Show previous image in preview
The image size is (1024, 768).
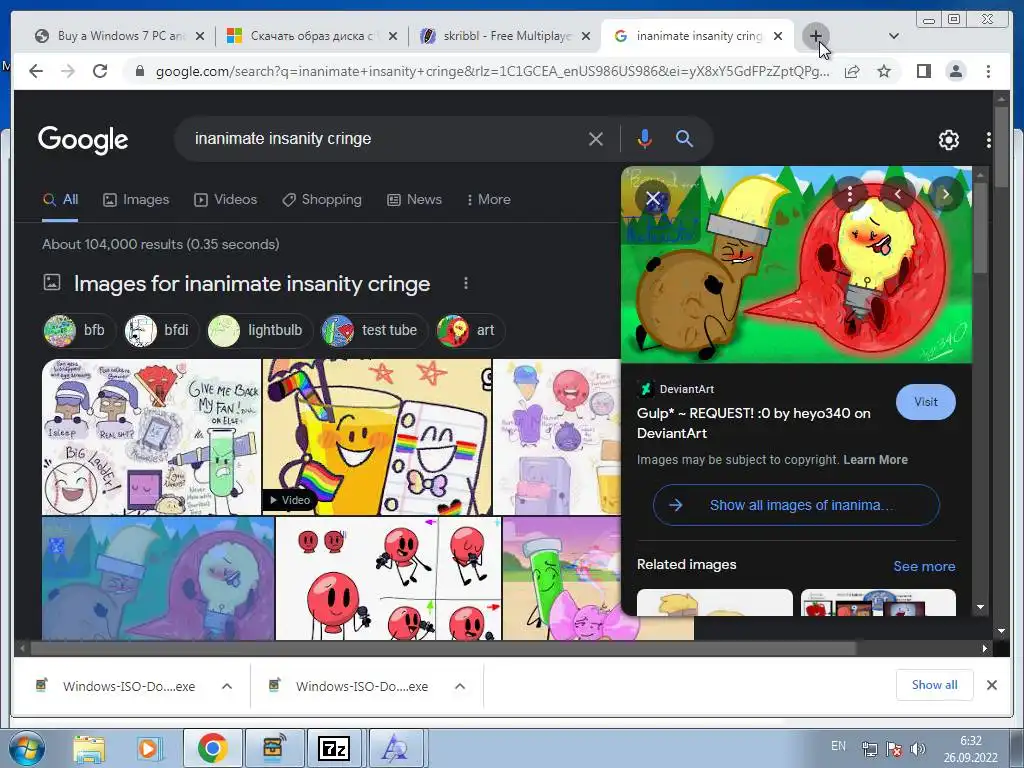click(898, 194)
